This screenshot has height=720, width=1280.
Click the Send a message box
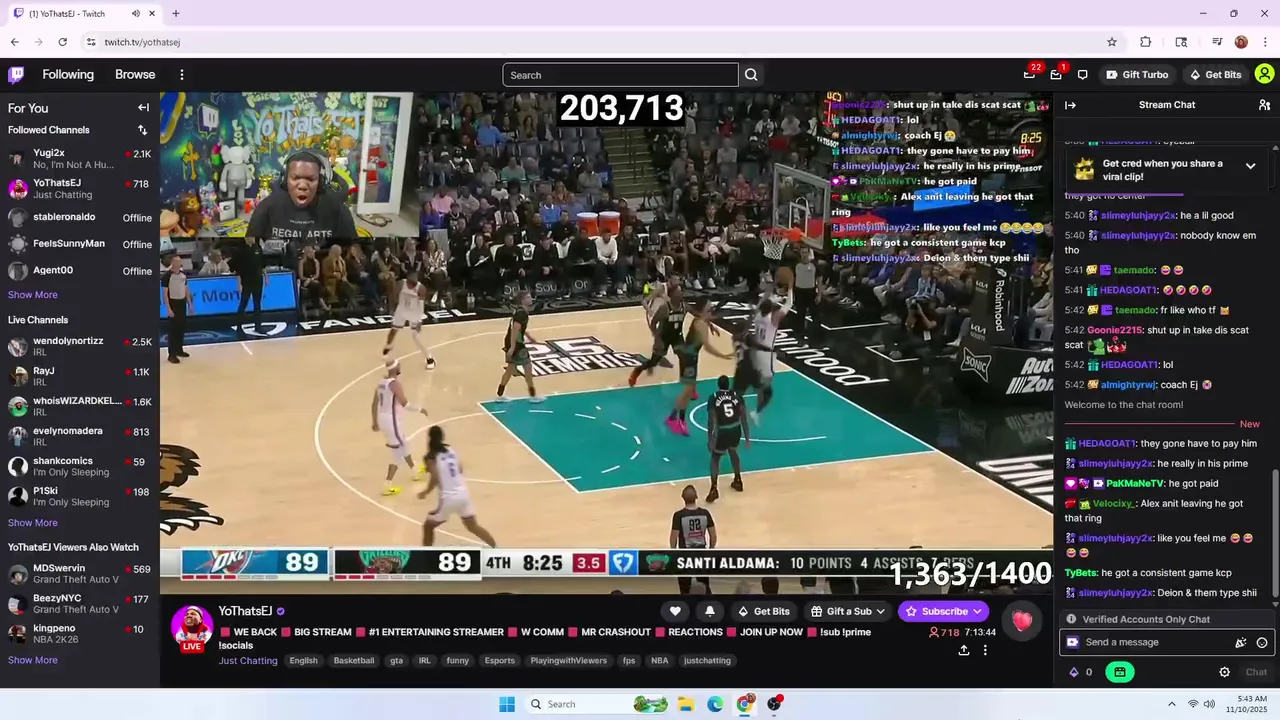pos(1165,643)
